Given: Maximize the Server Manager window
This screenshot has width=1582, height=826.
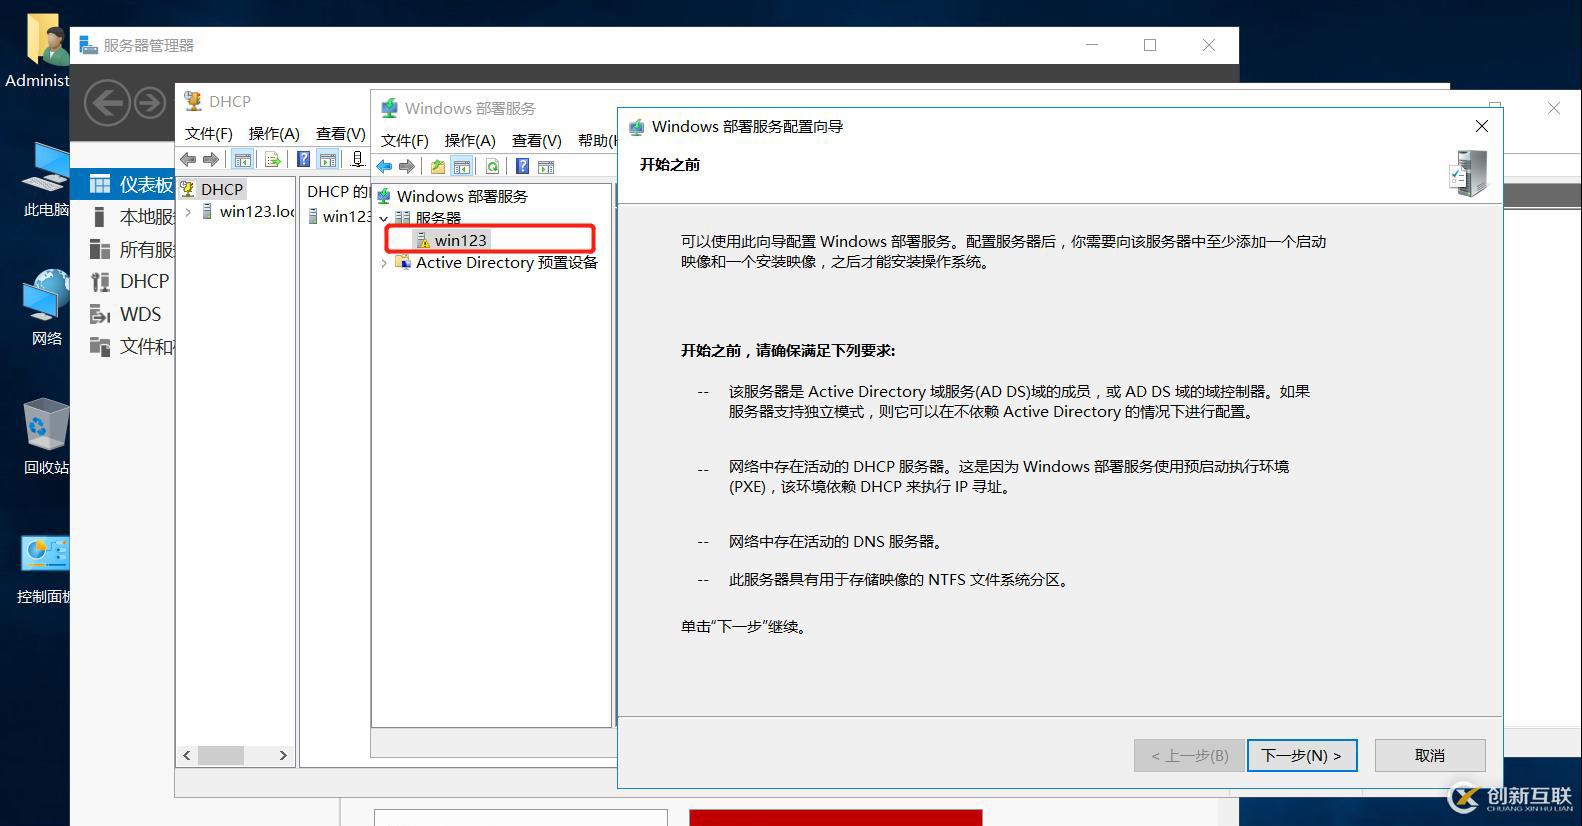Looking at the screenshot, I should tap(1150, 45).
